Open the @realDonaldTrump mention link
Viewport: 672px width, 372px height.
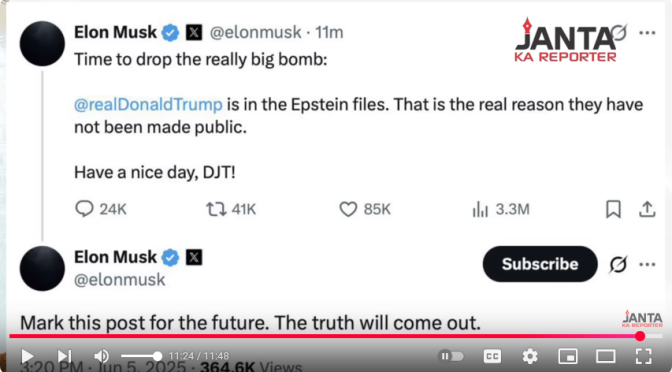(148, 105)
